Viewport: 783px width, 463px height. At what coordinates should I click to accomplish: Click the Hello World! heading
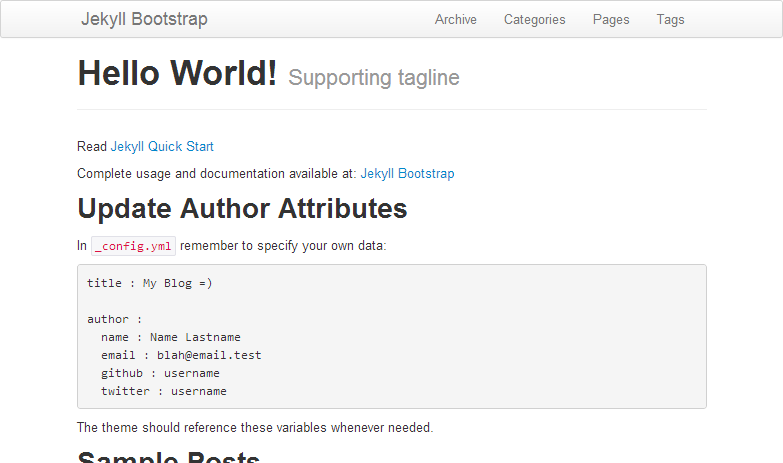[177, 73]
